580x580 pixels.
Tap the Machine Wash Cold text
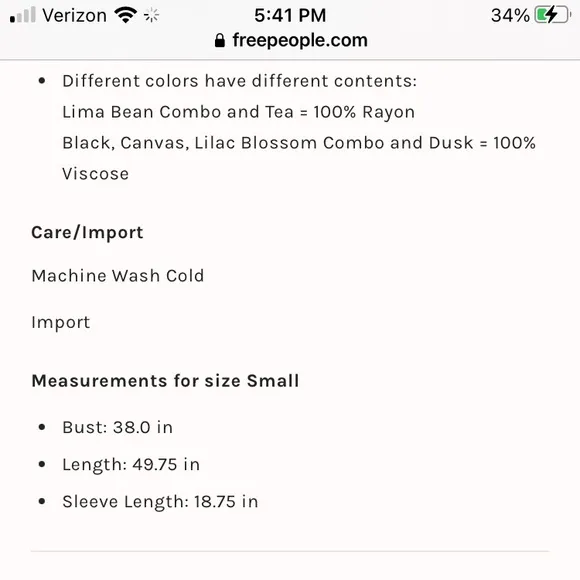coord(118,276)
